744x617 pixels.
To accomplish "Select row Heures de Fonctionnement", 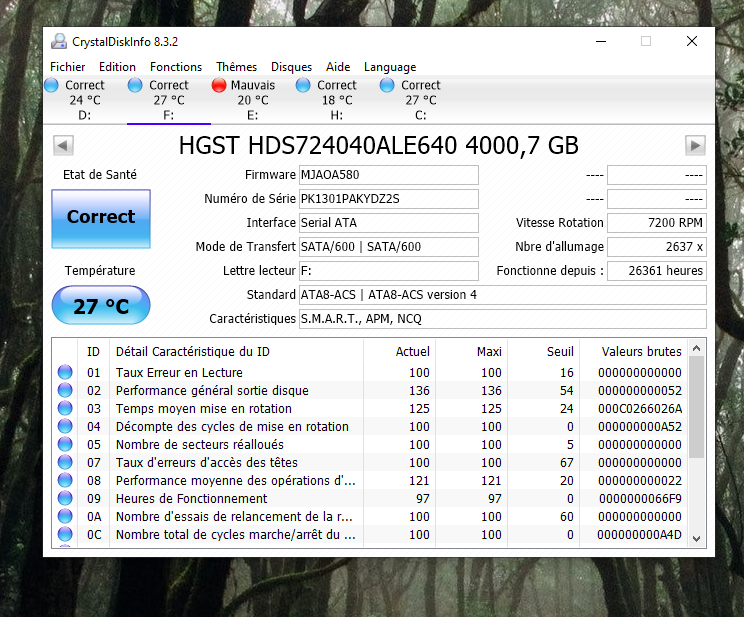I will click(370, 499).
